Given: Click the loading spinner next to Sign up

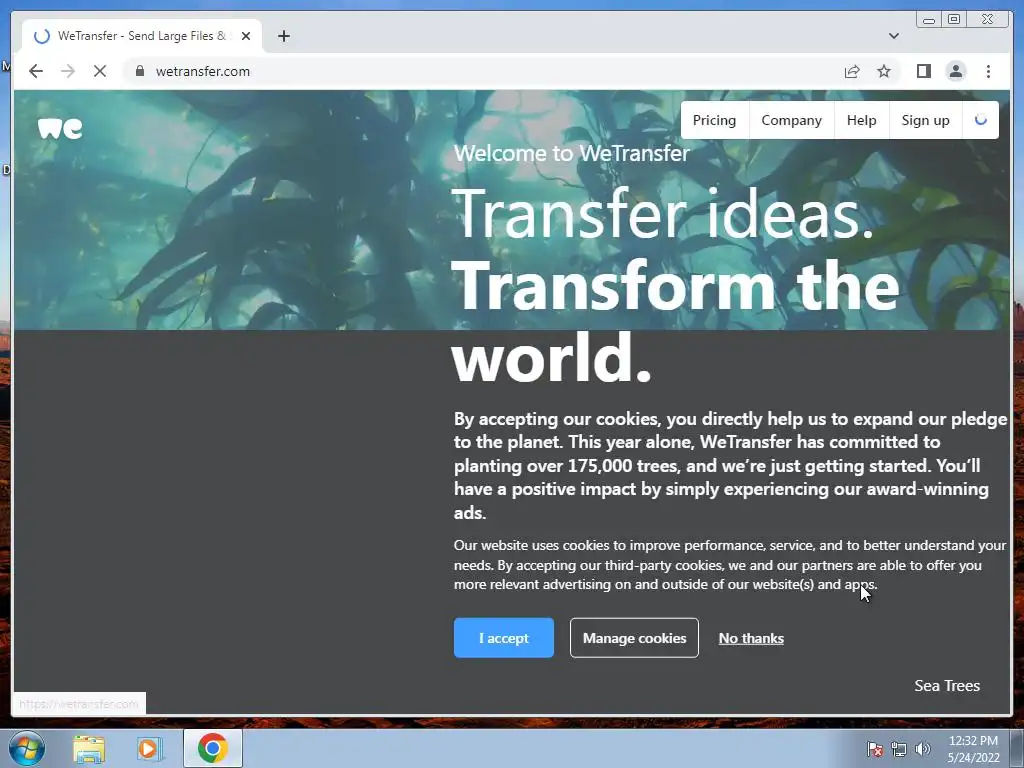Looking at the screenshot, I should (x=980, y=120).
